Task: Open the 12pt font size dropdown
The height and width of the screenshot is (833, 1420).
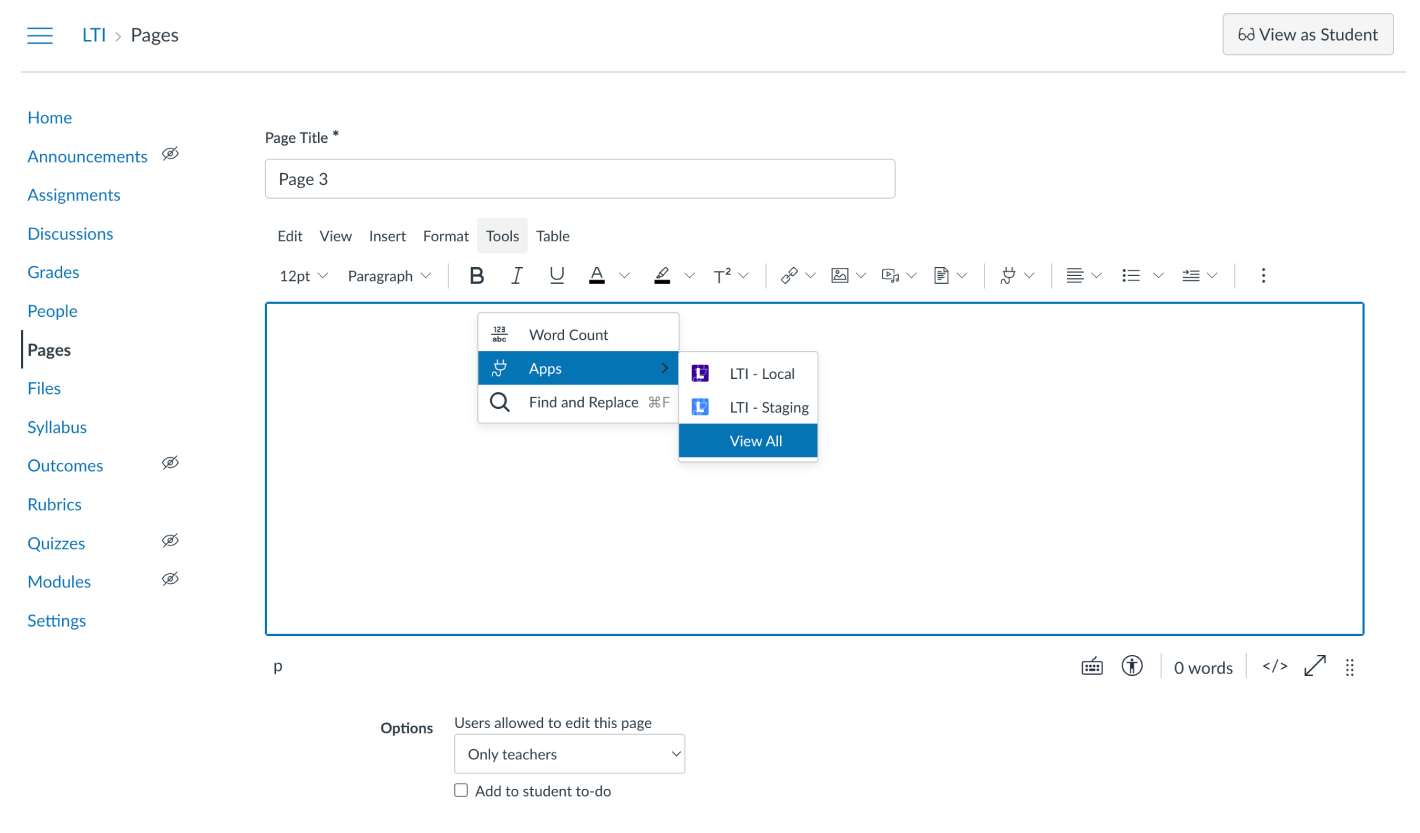Action: click(303, 276)
